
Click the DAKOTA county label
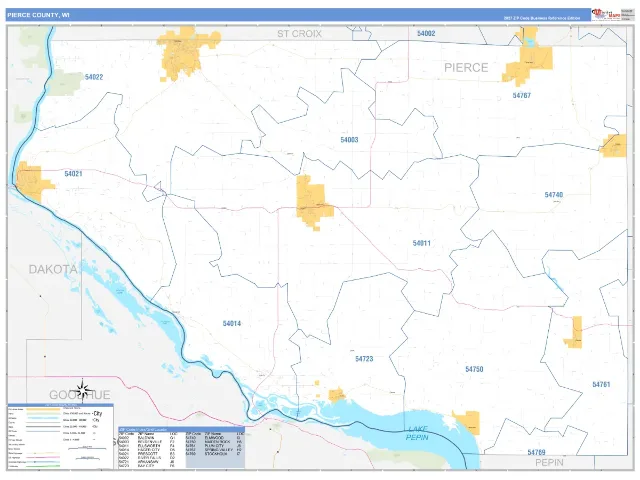tap(53, 269)
